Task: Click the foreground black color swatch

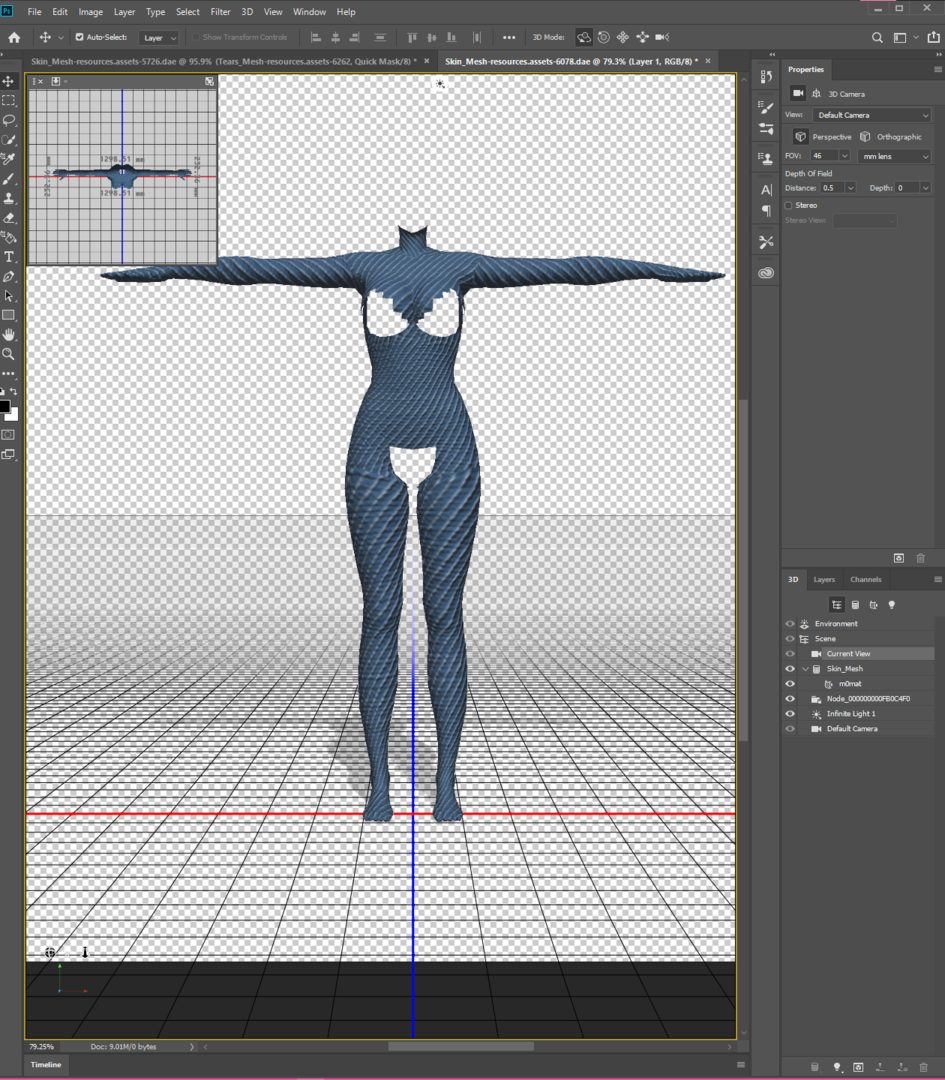Action: click(x=4, y=406)
